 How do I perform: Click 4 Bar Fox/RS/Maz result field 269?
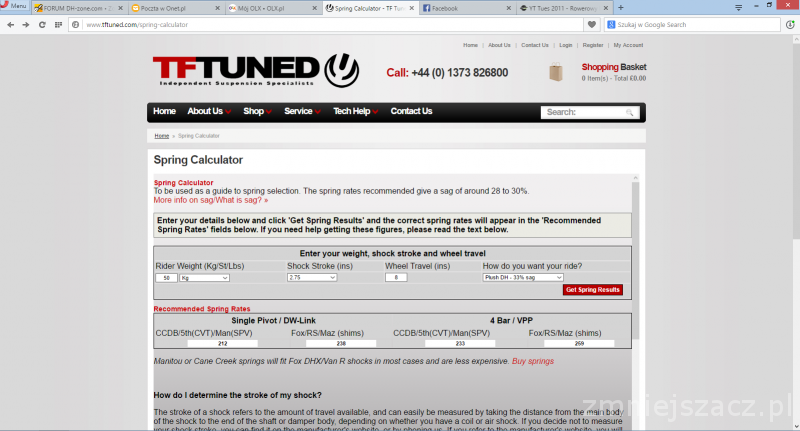click(579, 344)
